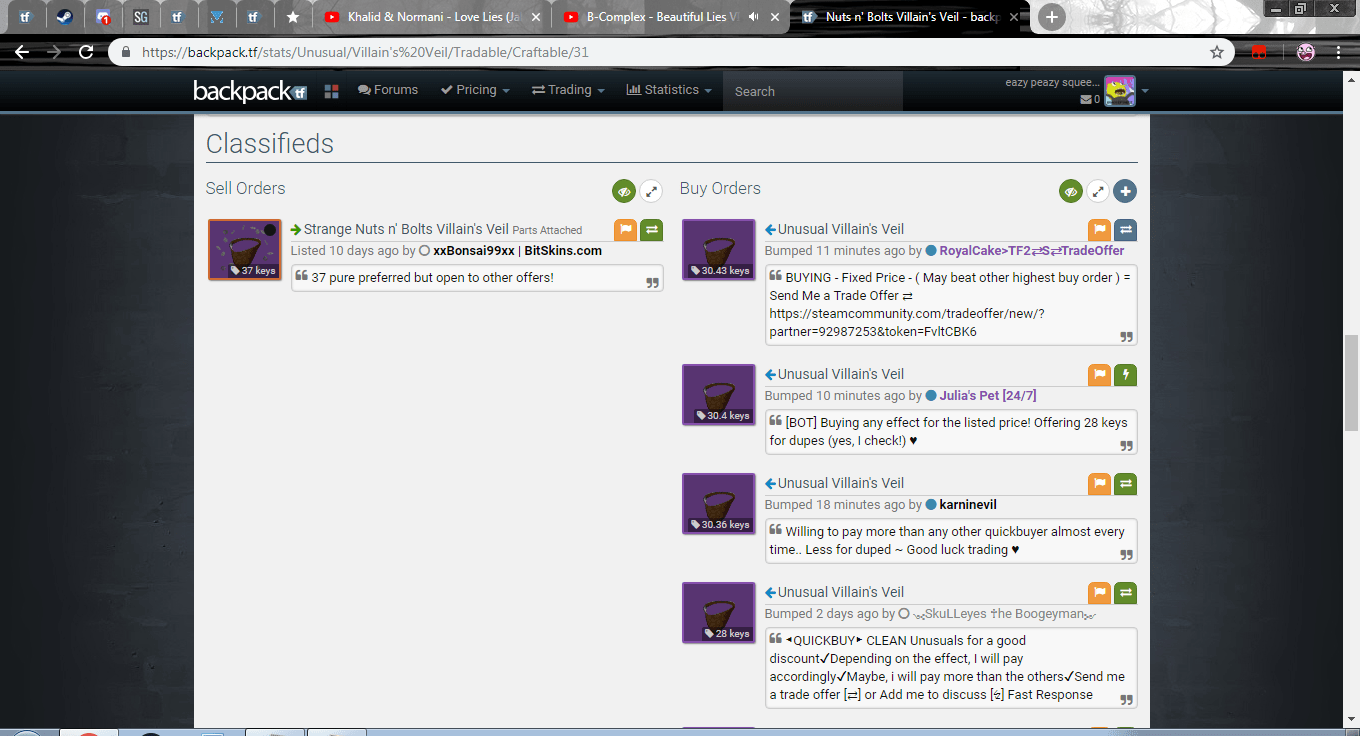
Task: Expand the Statistics dropdown menu
Action: point(669,90)
